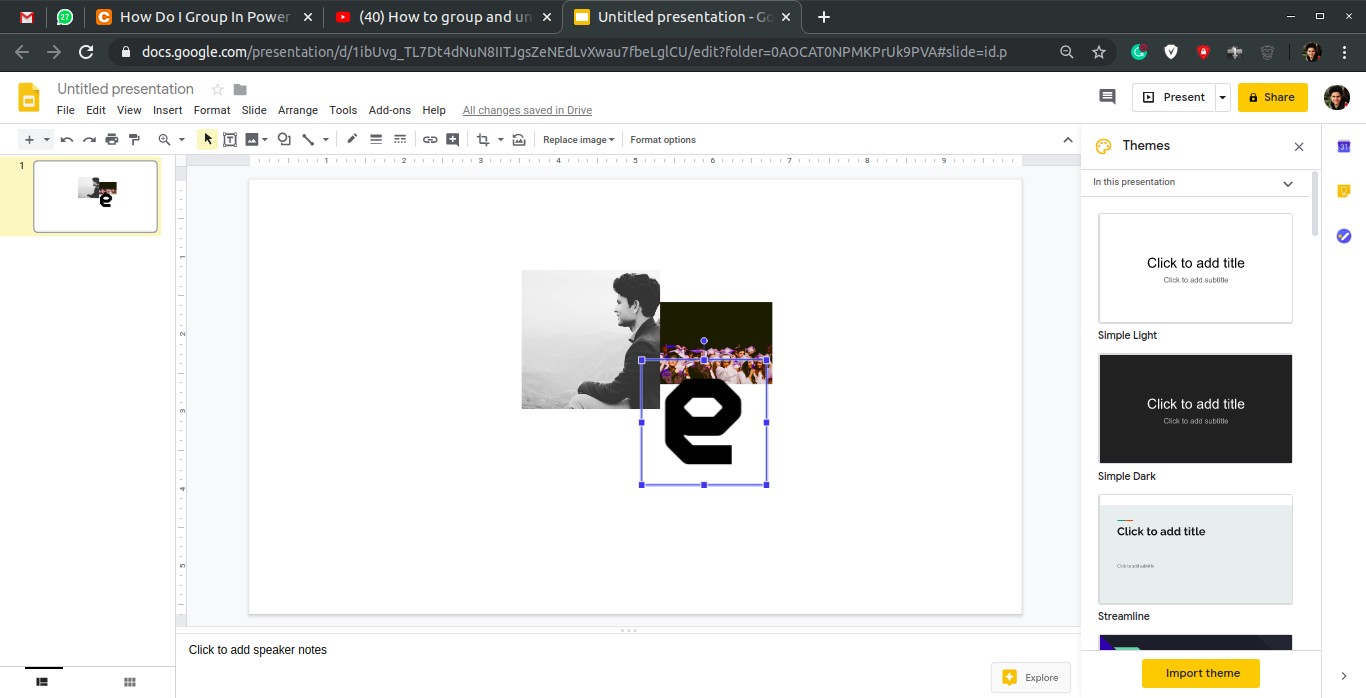
Task: Click All changes saved in Drive link
Action: click(x=527, y=110)
